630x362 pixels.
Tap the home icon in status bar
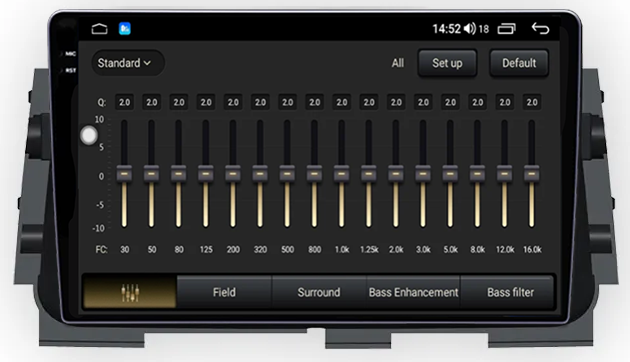99,29
